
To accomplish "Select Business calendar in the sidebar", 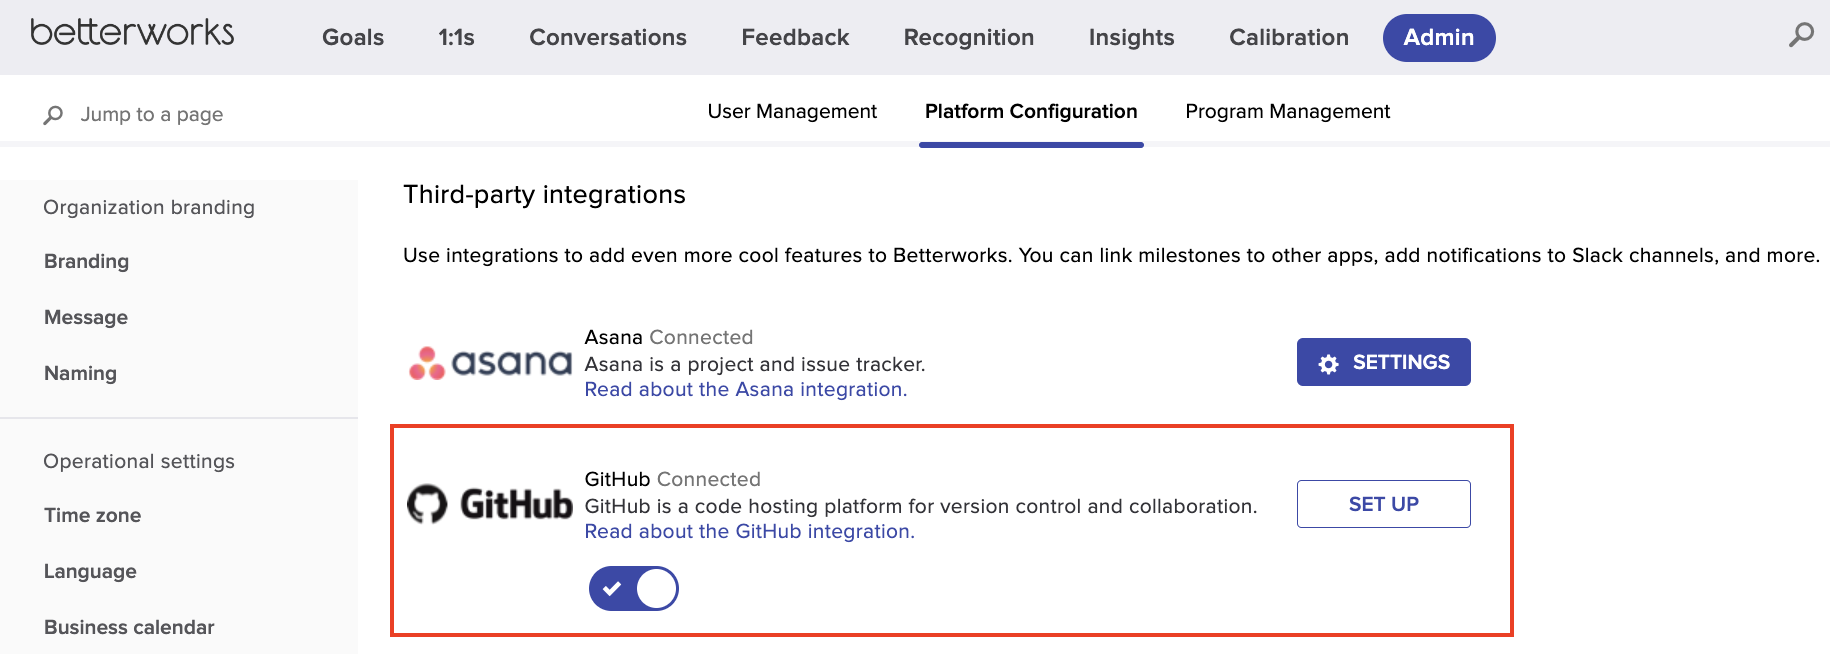I will point(129,627).
